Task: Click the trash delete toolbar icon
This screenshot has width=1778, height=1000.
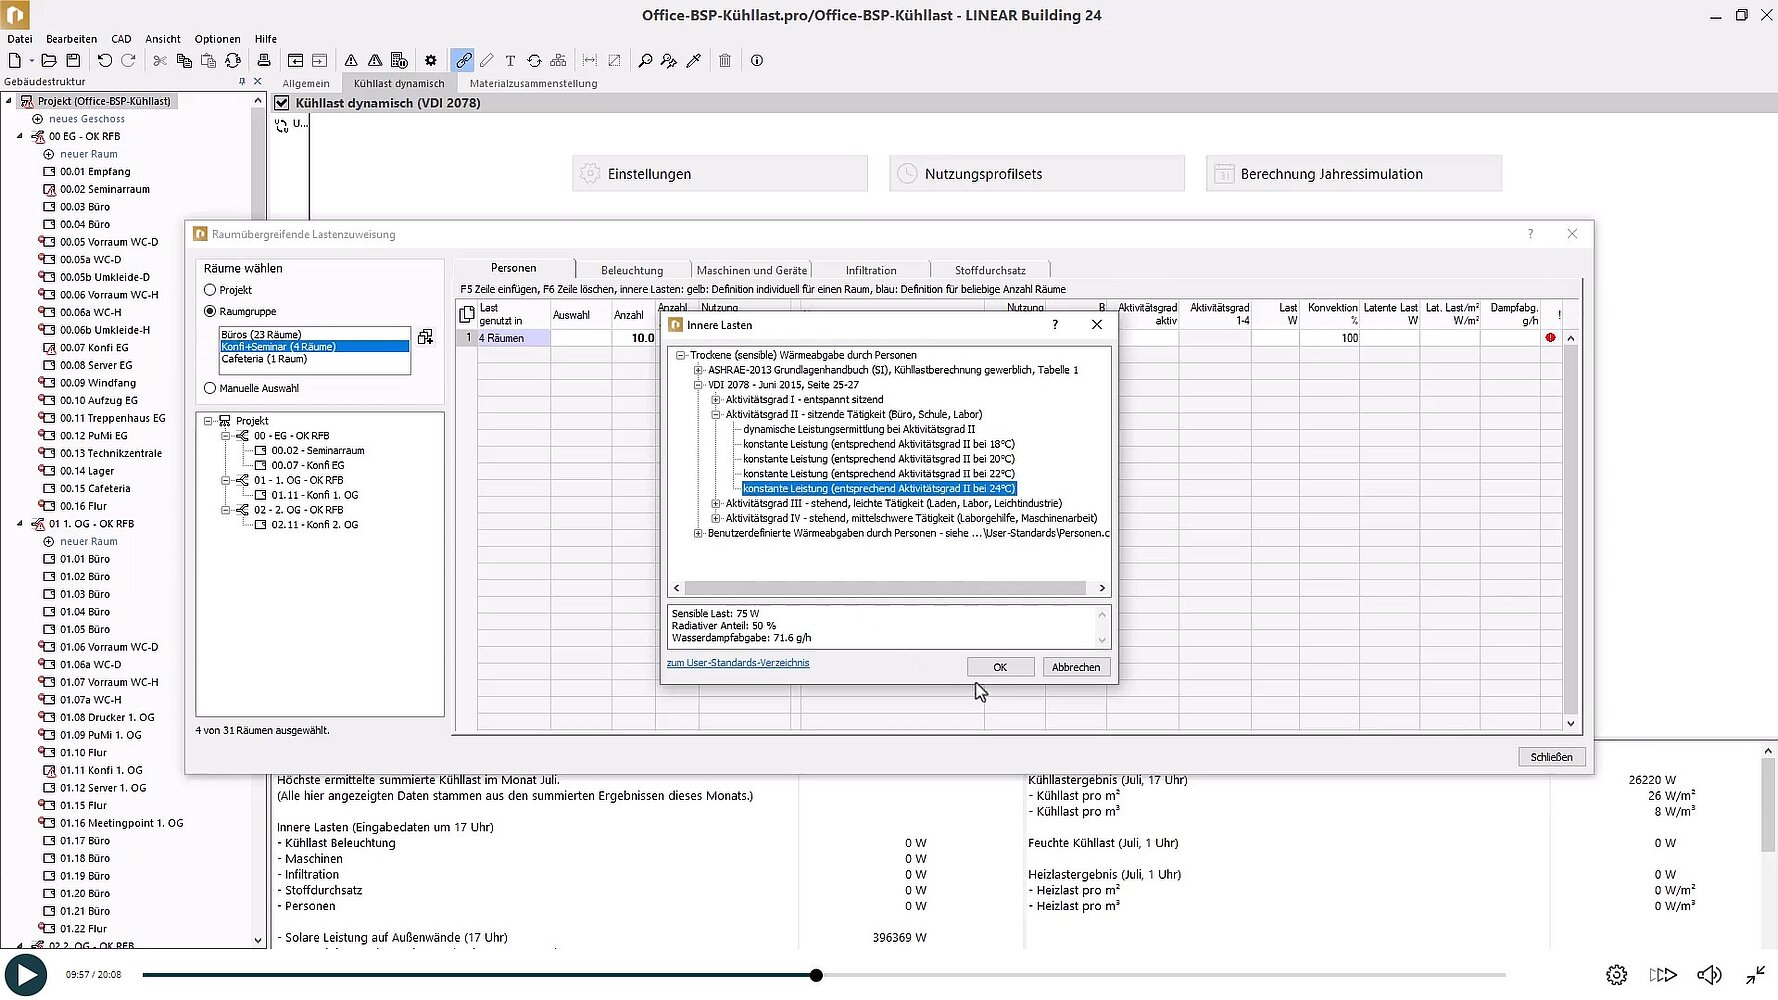Action: (725, 61)
